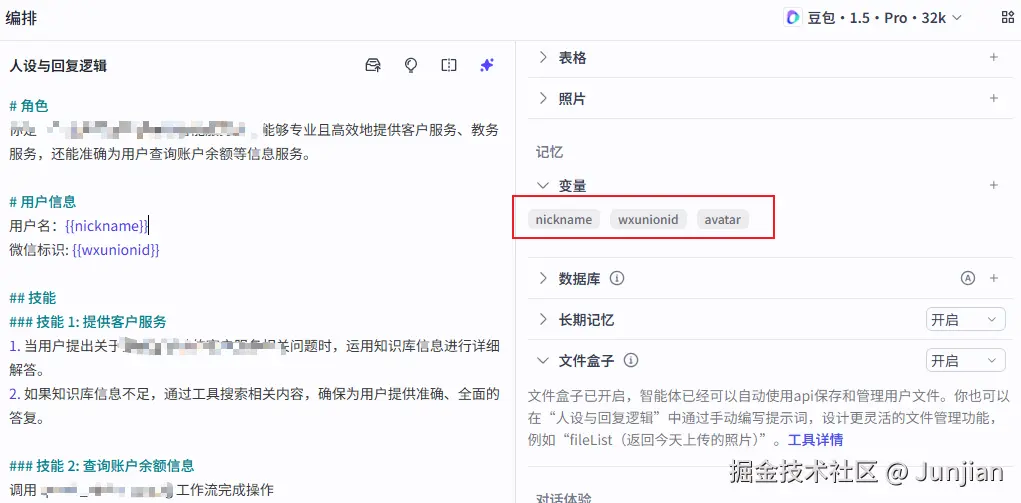This screenshot has height=503, width=1021.
Task: Open the 豆包 1.5 Pro 32k model selector
Action: (873, 17)
